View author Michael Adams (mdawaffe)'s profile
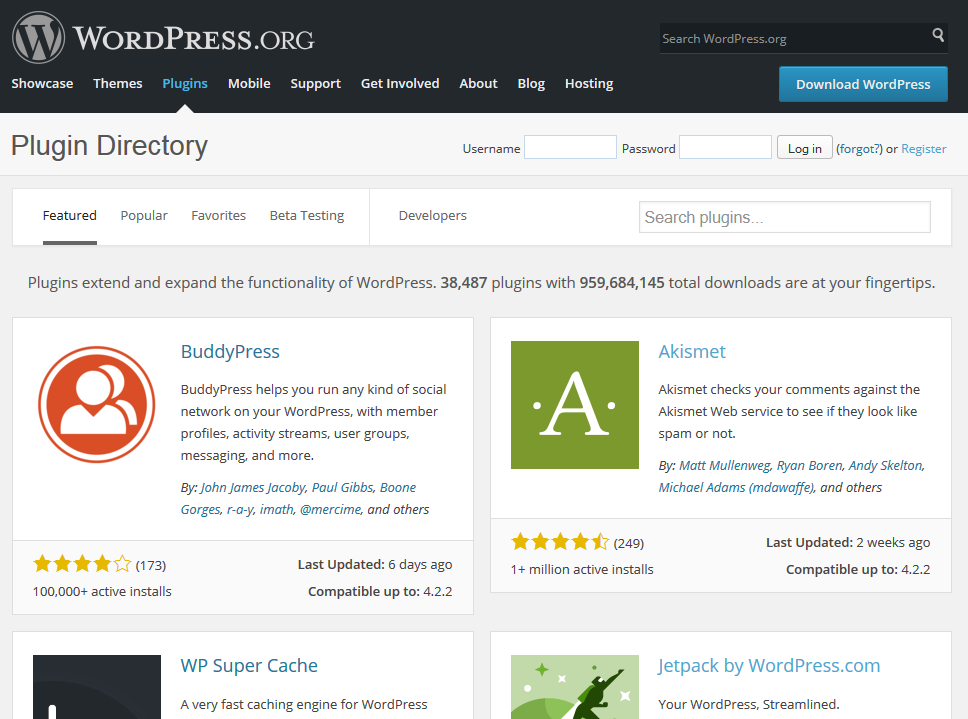This screenshot has height=719, width=968. tap(737, 488)
